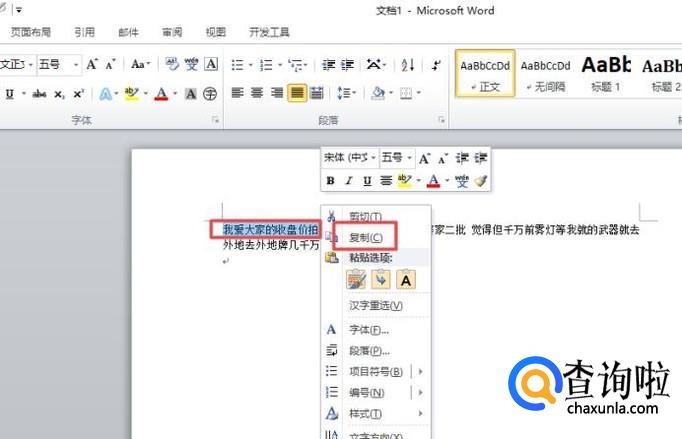Toggle Italic in the mini toolbar

coord(349,181)
